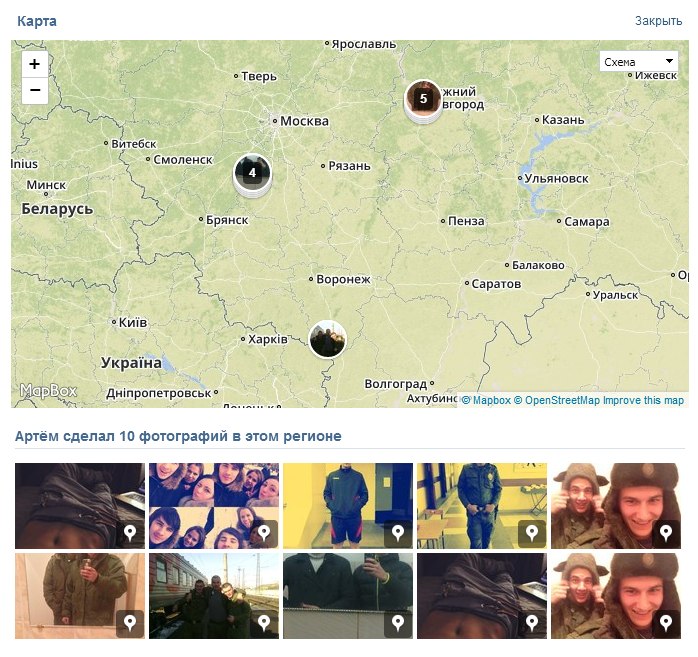Click the Пенза city label
The height and width of the screenshot is (657, 698).
pyautogui.click(x=466, y=221)
